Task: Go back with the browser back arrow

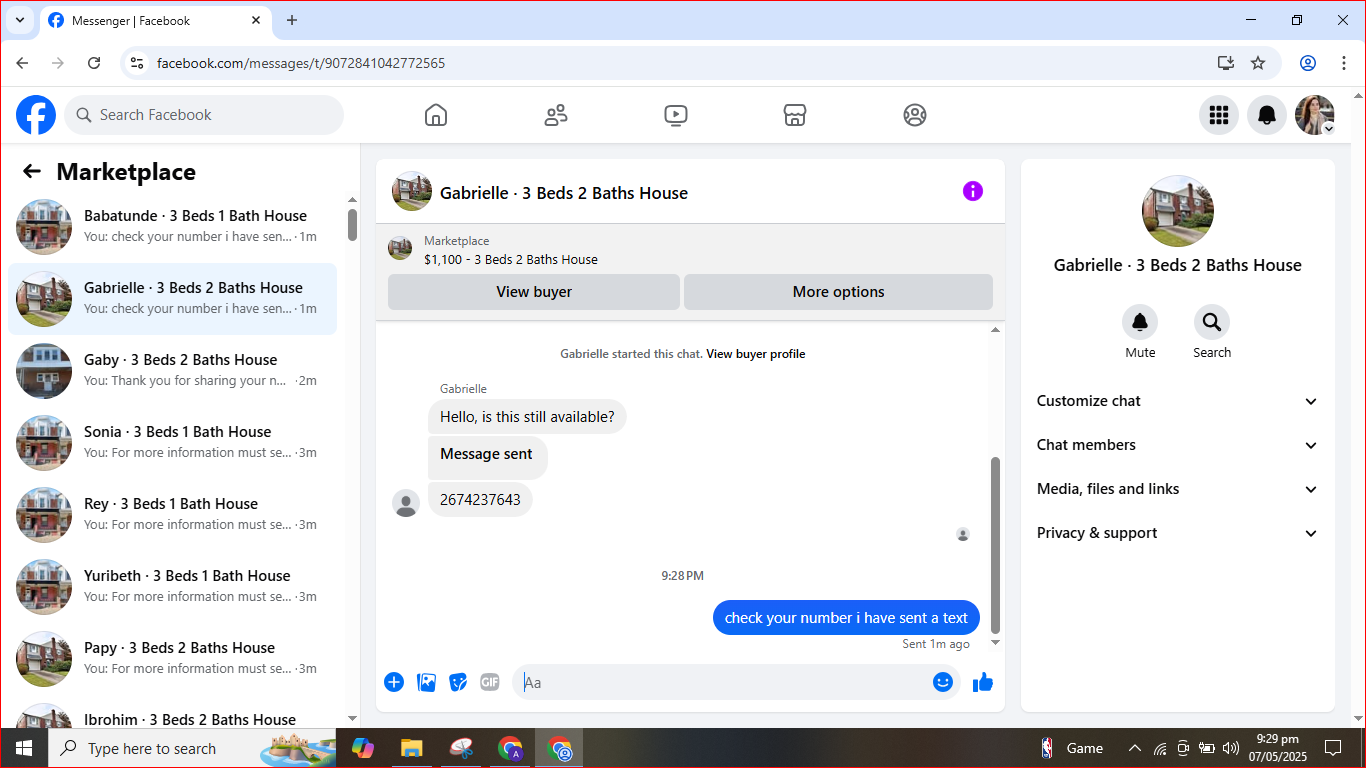Action: click(x=22, y=63)
